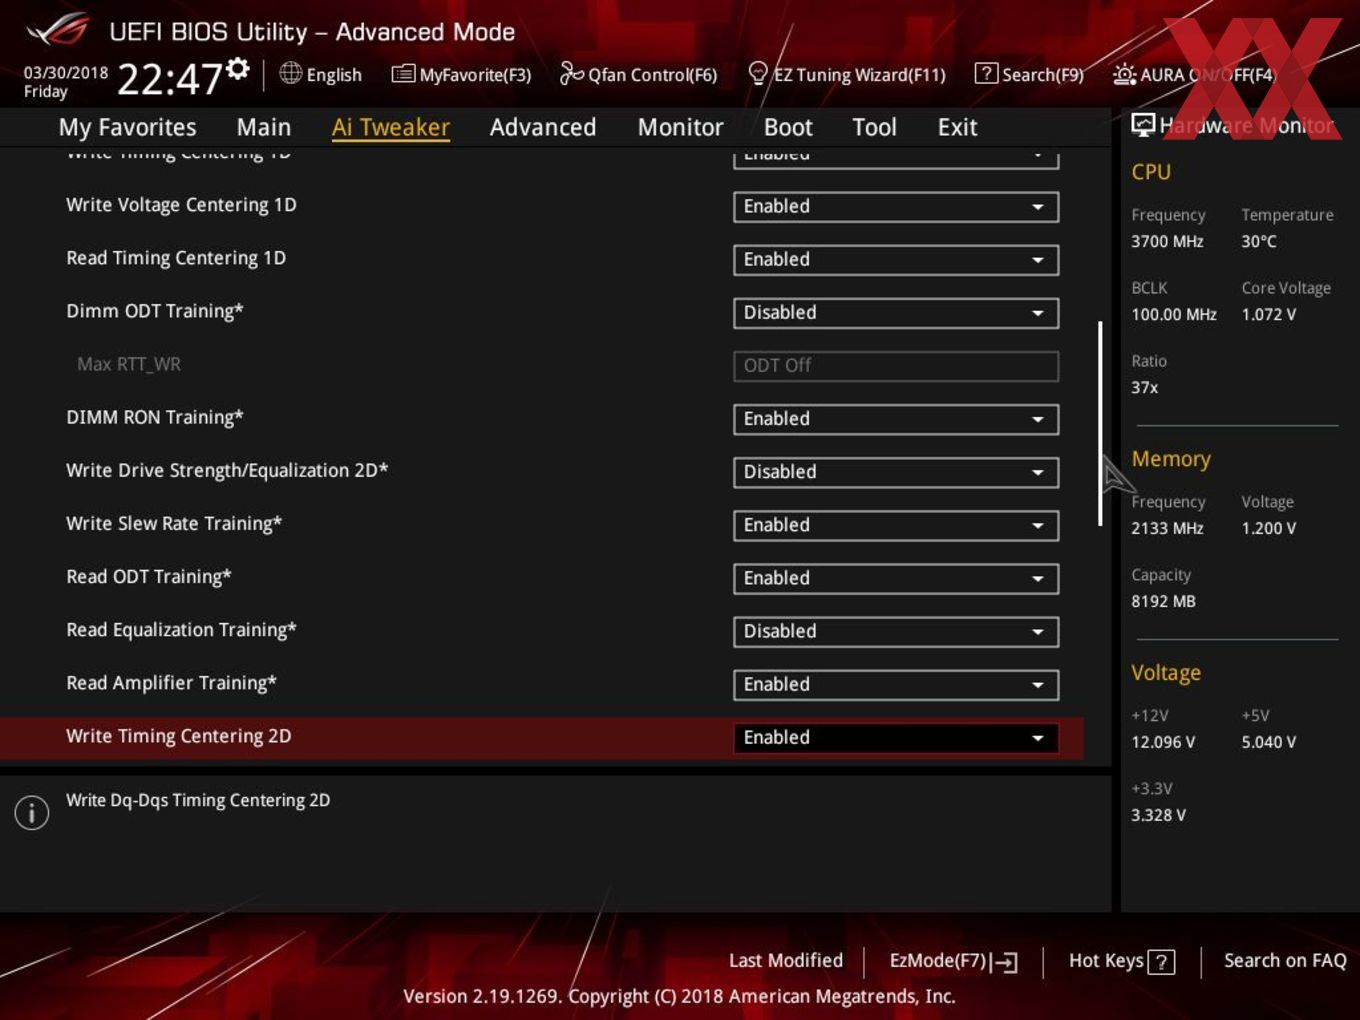The width and height of the screenshot is (1360, 1020).
Task: Click Read Amplifier Training* label
Action: pos(171,683)
